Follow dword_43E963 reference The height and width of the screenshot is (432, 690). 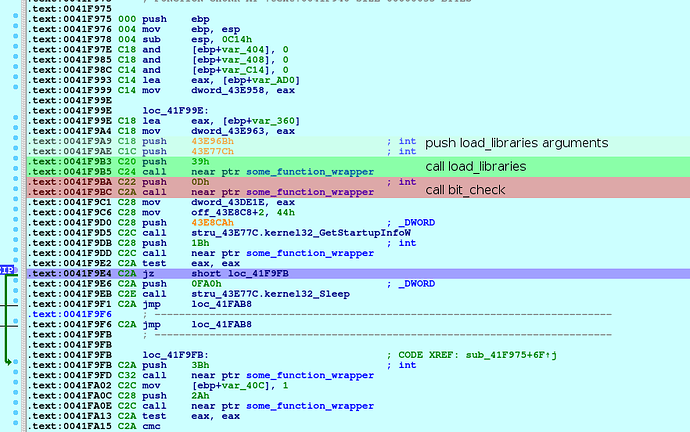228,131
